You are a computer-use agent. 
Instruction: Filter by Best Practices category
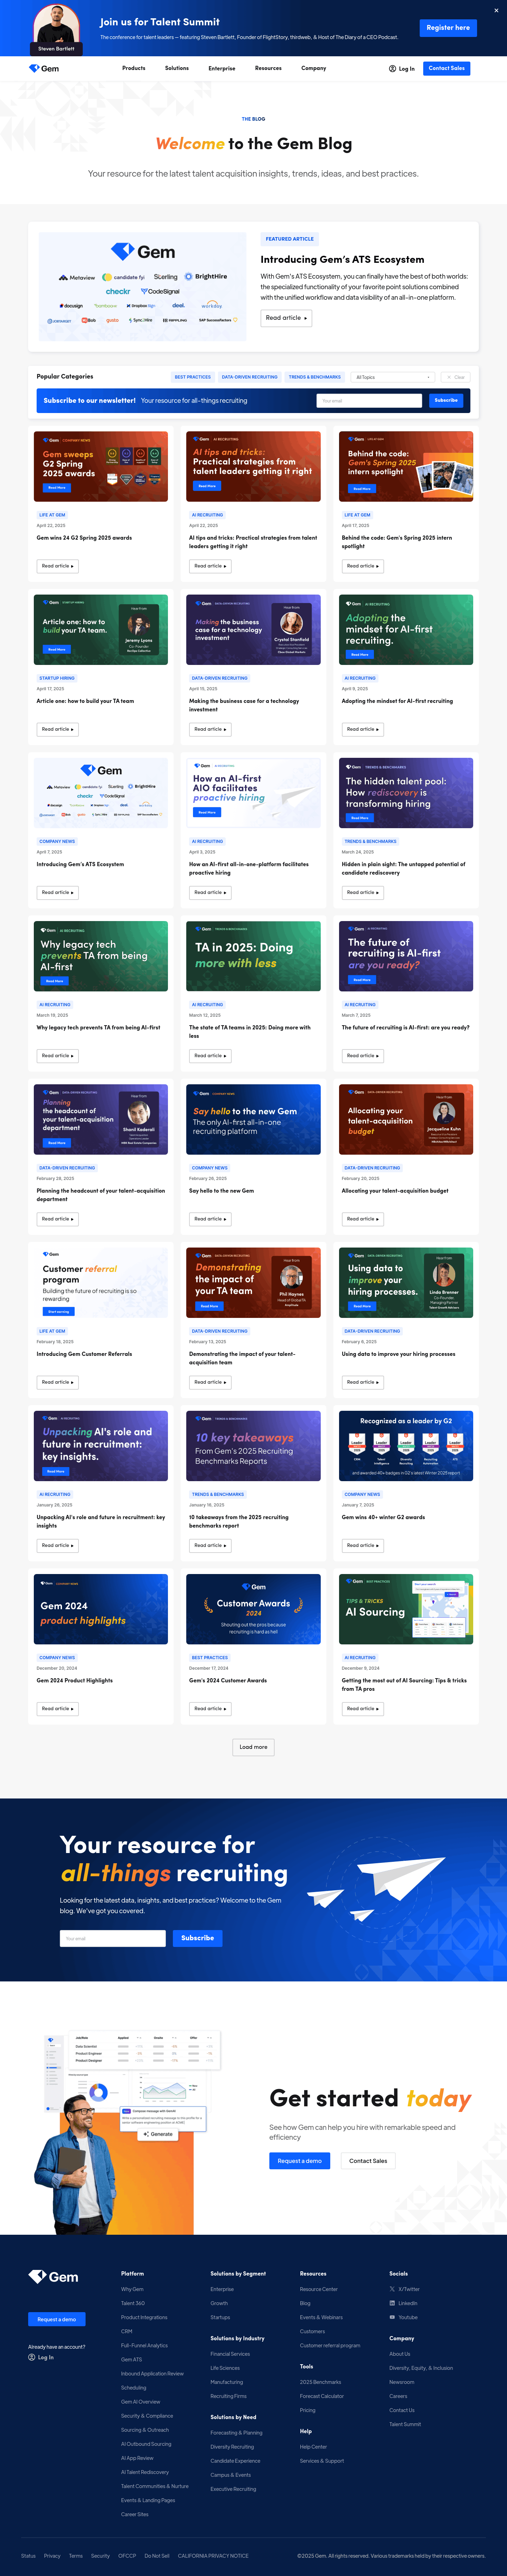193,377
